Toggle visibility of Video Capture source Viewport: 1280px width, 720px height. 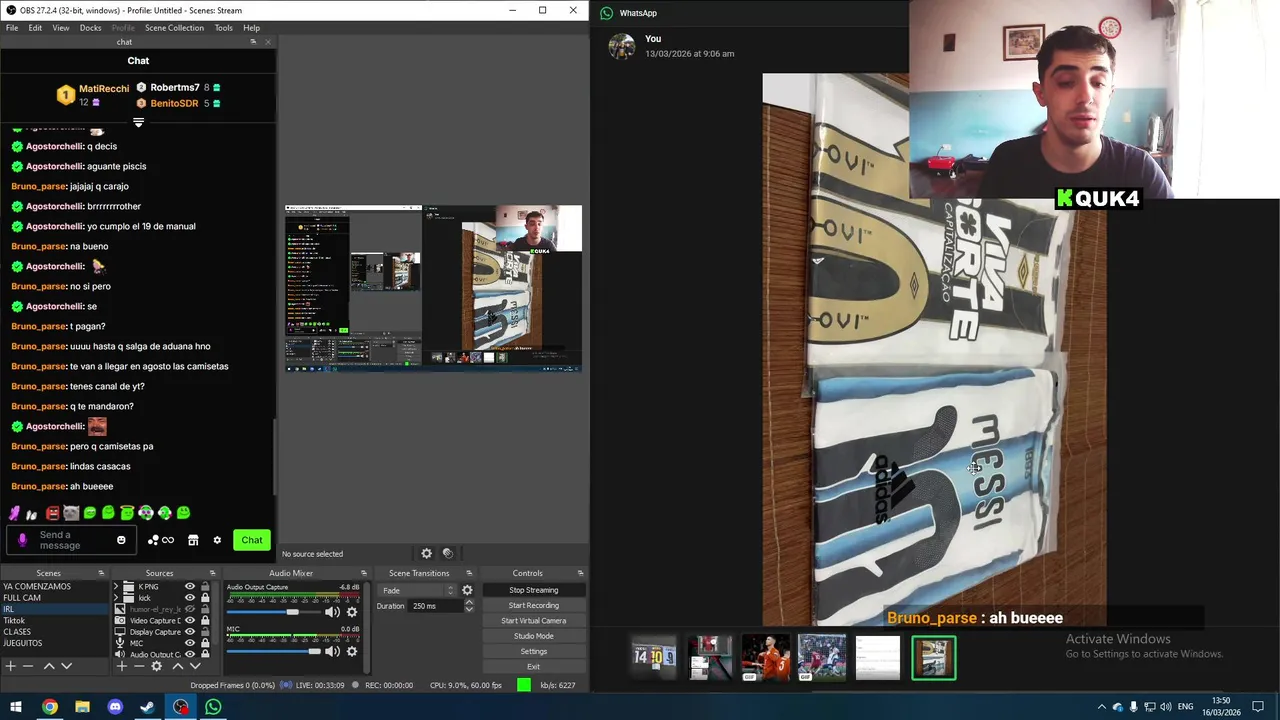(189, 621)
